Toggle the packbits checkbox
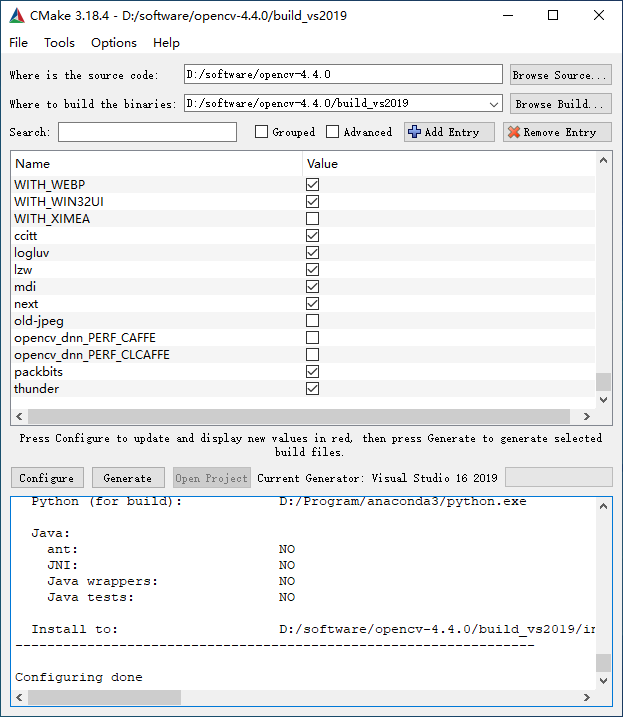The height and width of the screenshot is (717, 623). point(312,372)
